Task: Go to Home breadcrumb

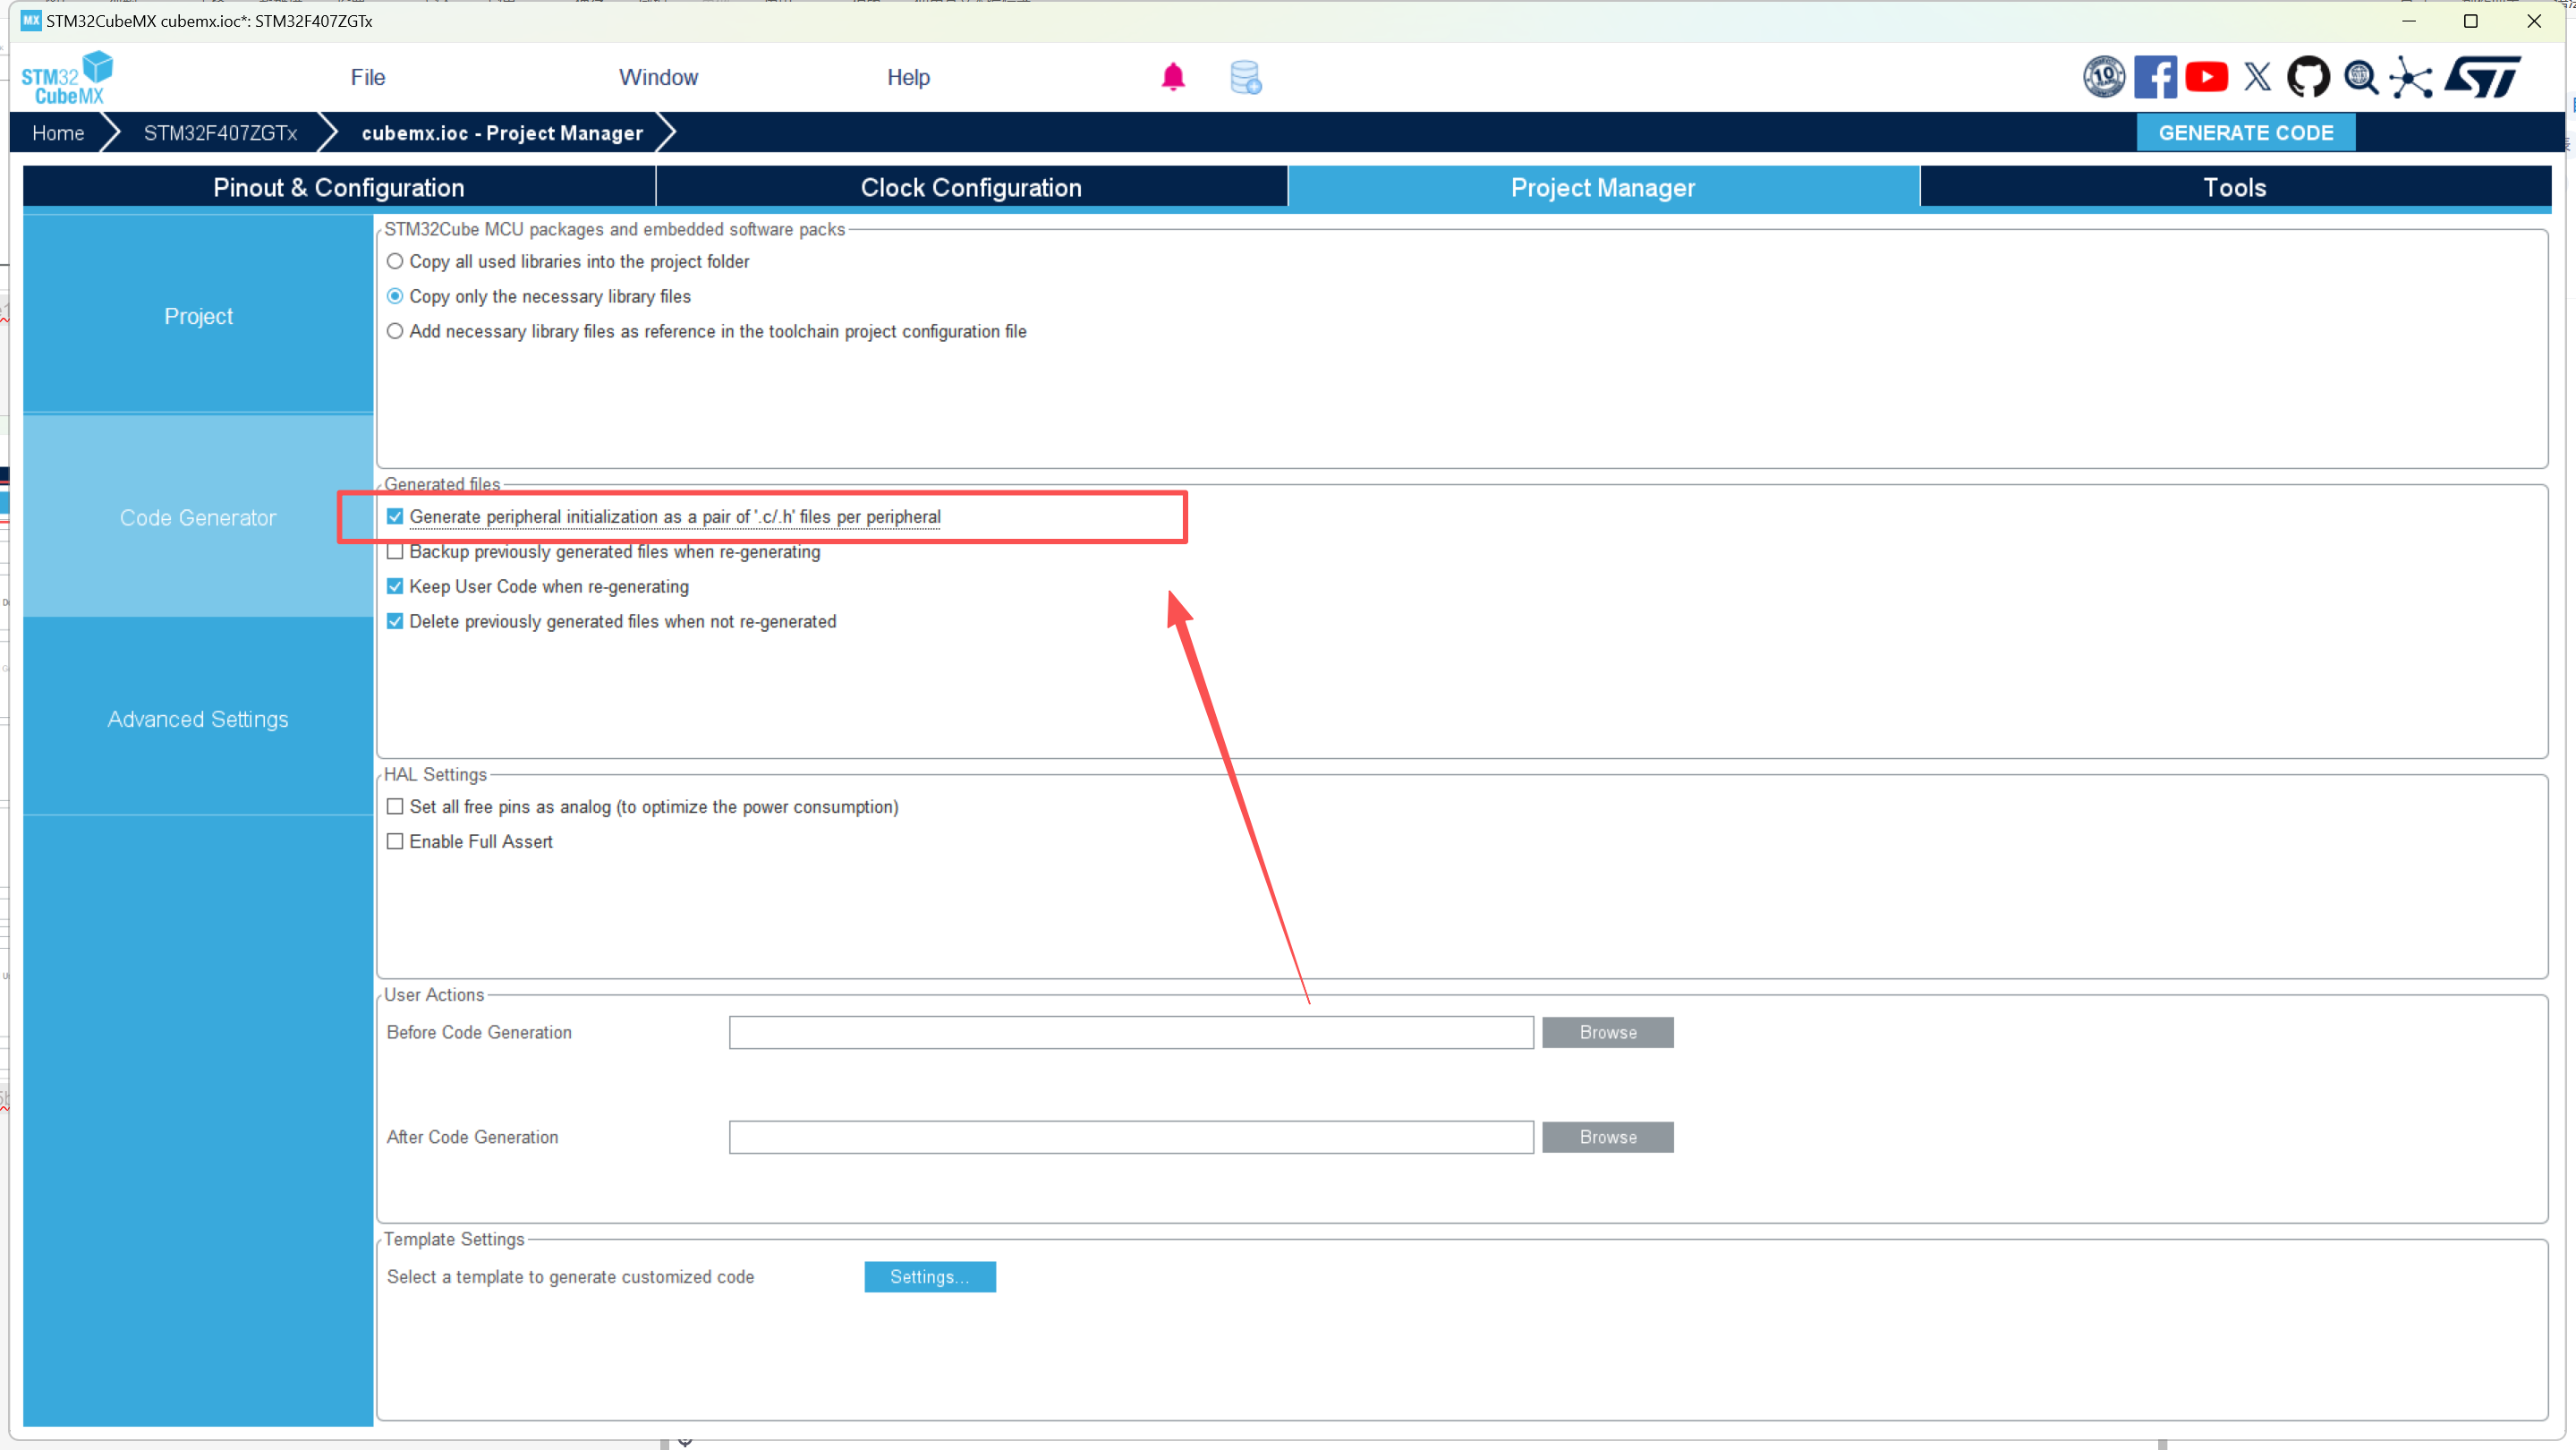Action: point(58,133)
